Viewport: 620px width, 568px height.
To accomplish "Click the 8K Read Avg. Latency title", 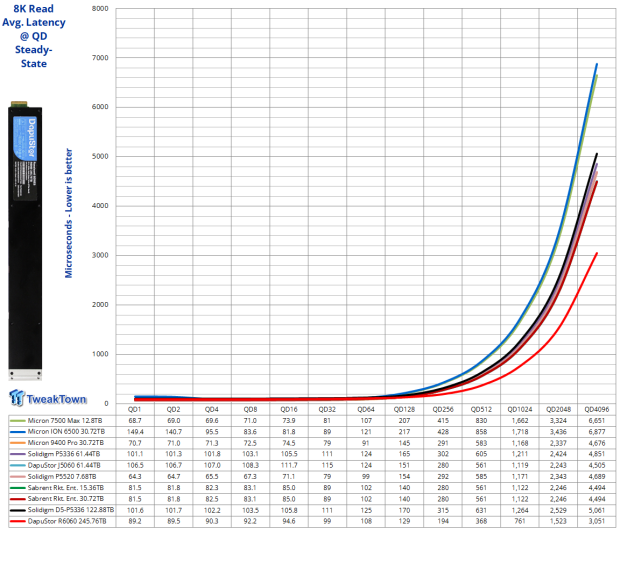I will click(x=34, y=36).
